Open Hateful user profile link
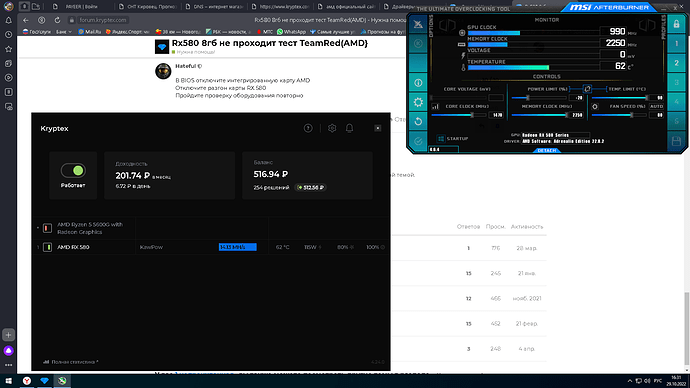 click(185, 66)
